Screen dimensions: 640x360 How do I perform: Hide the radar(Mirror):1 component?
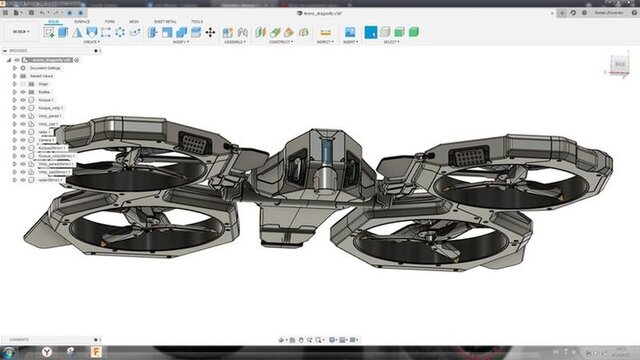pyautogui.click(x=23, y=180)
